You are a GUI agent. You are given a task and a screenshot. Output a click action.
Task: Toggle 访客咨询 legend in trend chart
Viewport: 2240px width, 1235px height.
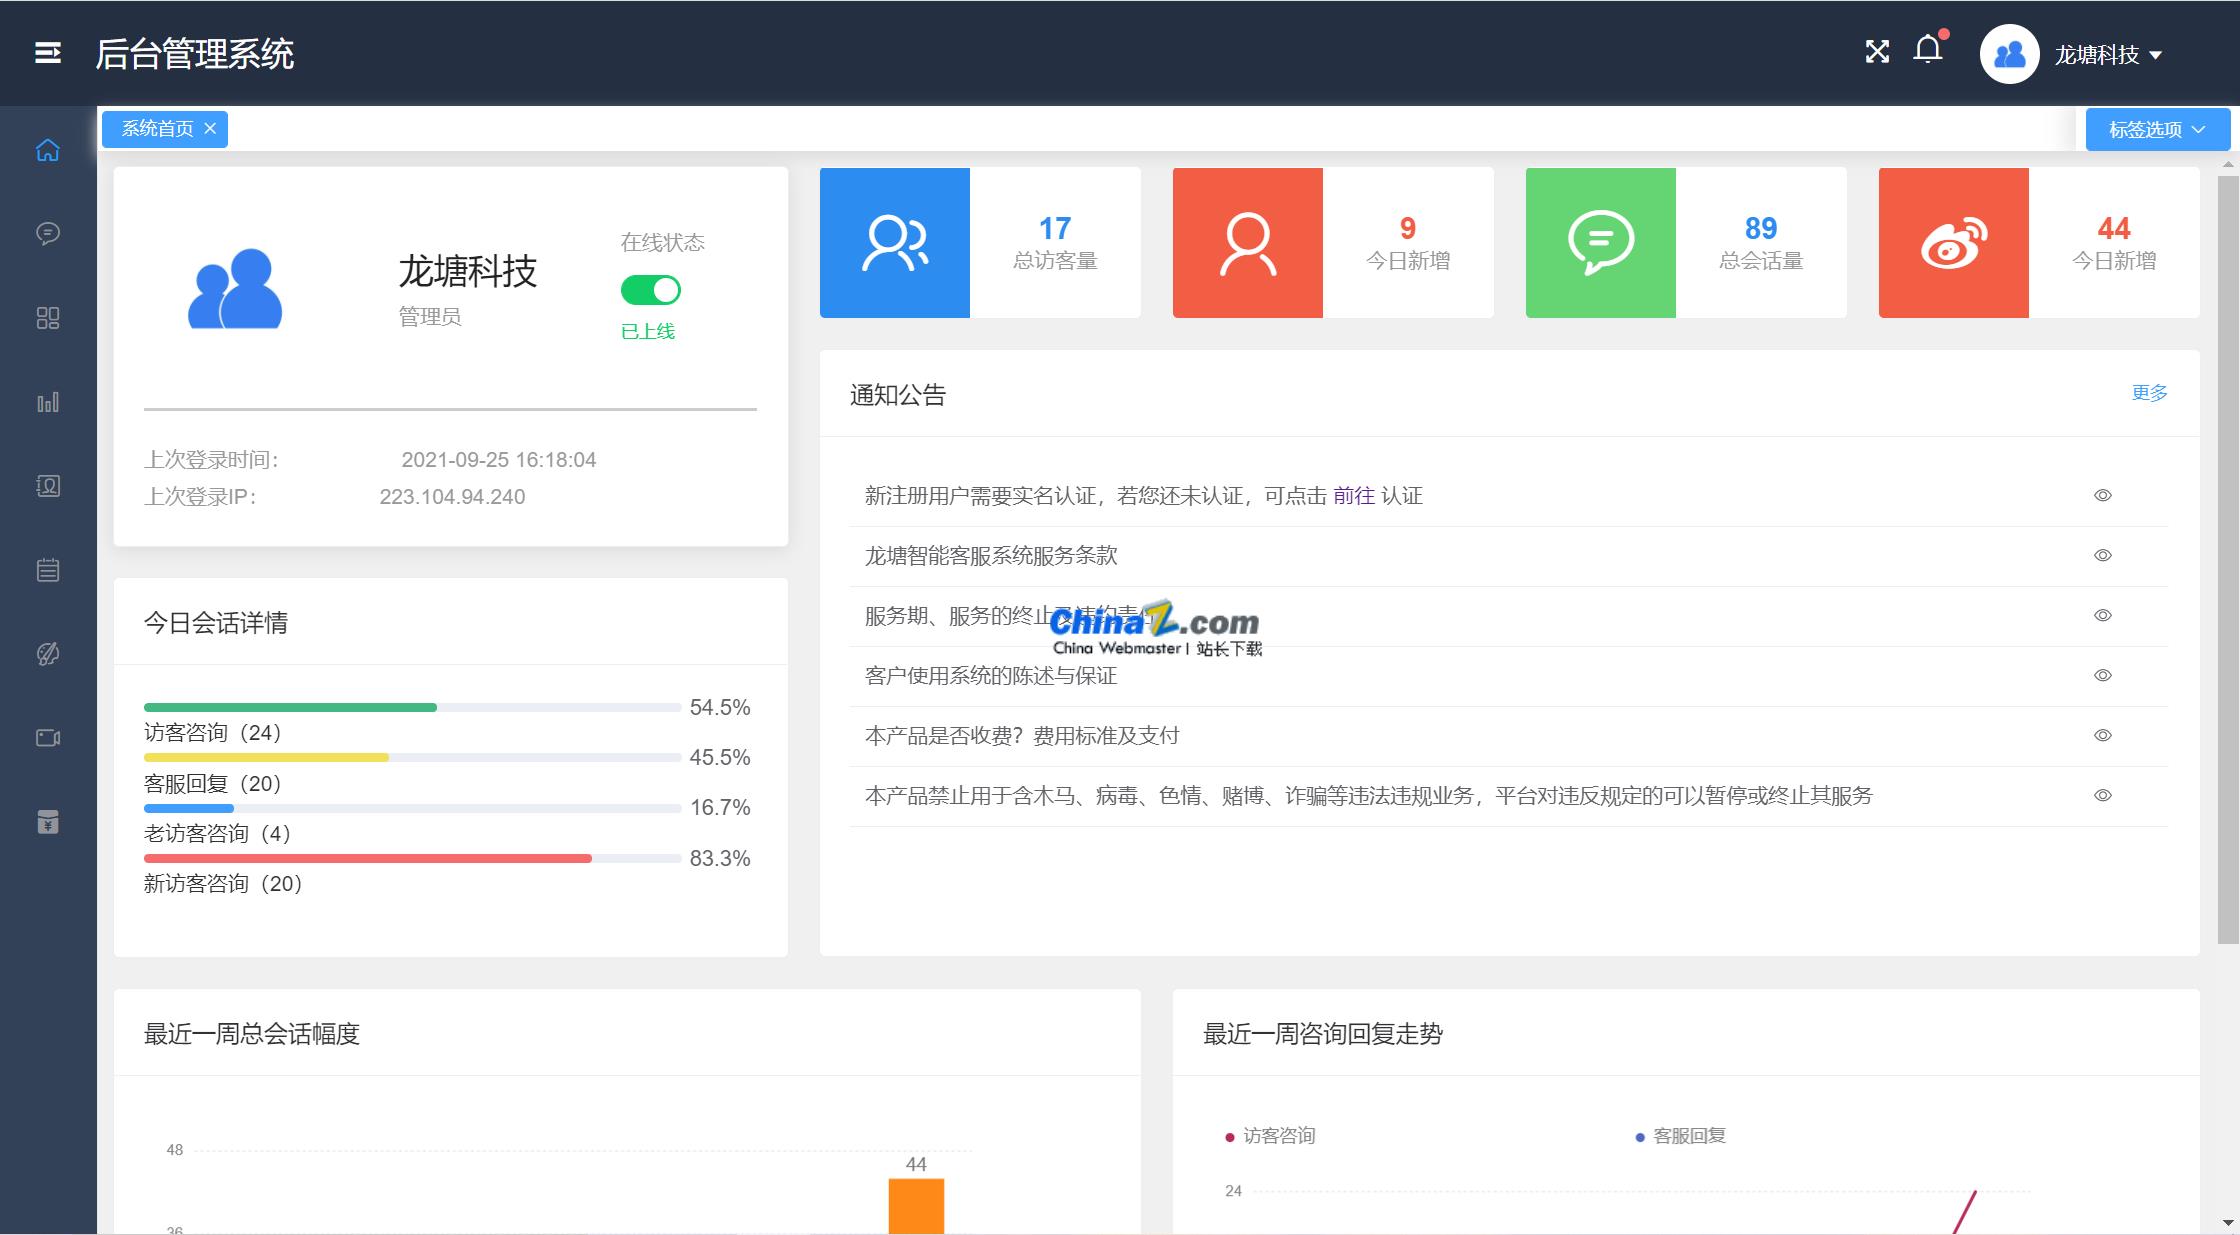[x=1270, y=1136]
